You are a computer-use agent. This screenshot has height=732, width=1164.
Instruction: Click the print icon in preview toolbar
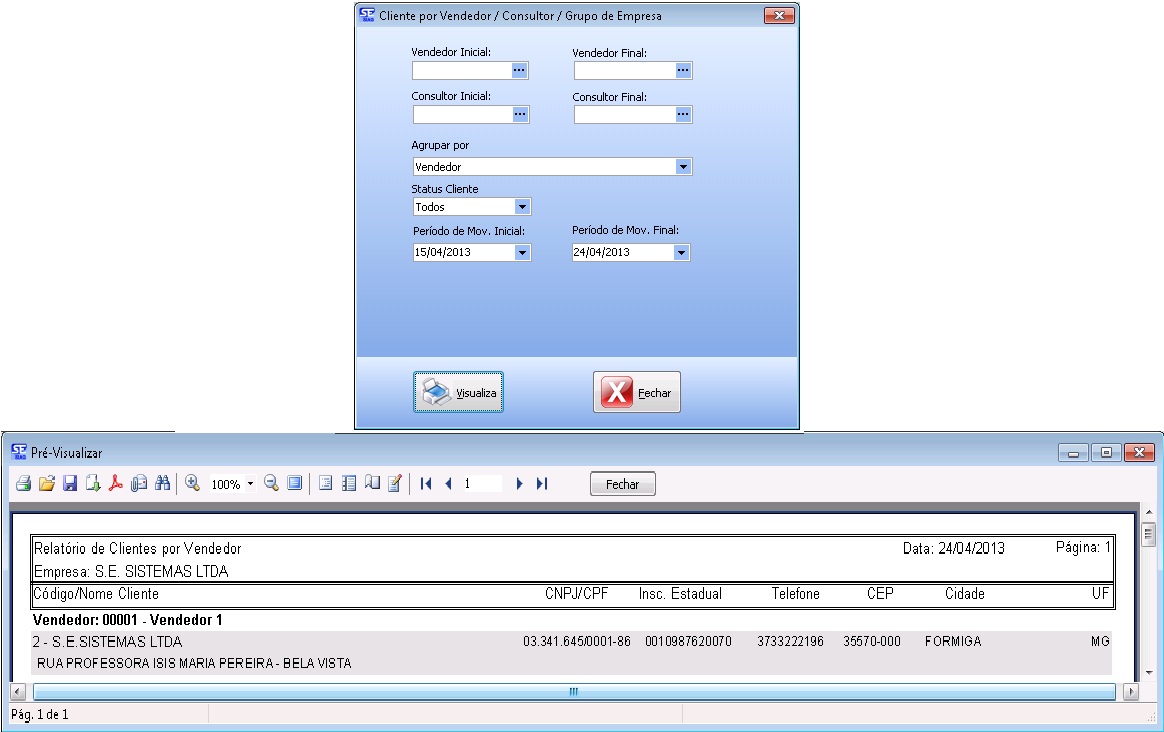pos(23,484)
